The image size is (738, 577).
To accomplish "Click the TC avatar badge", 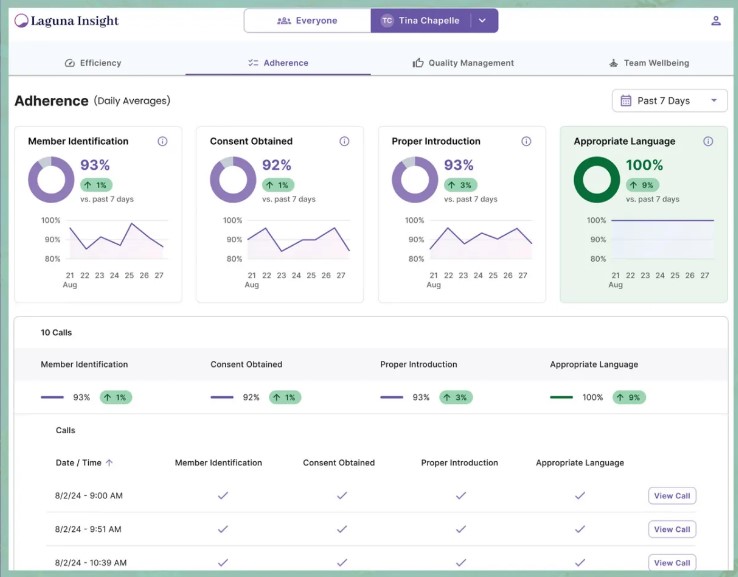I will (387, 21).
